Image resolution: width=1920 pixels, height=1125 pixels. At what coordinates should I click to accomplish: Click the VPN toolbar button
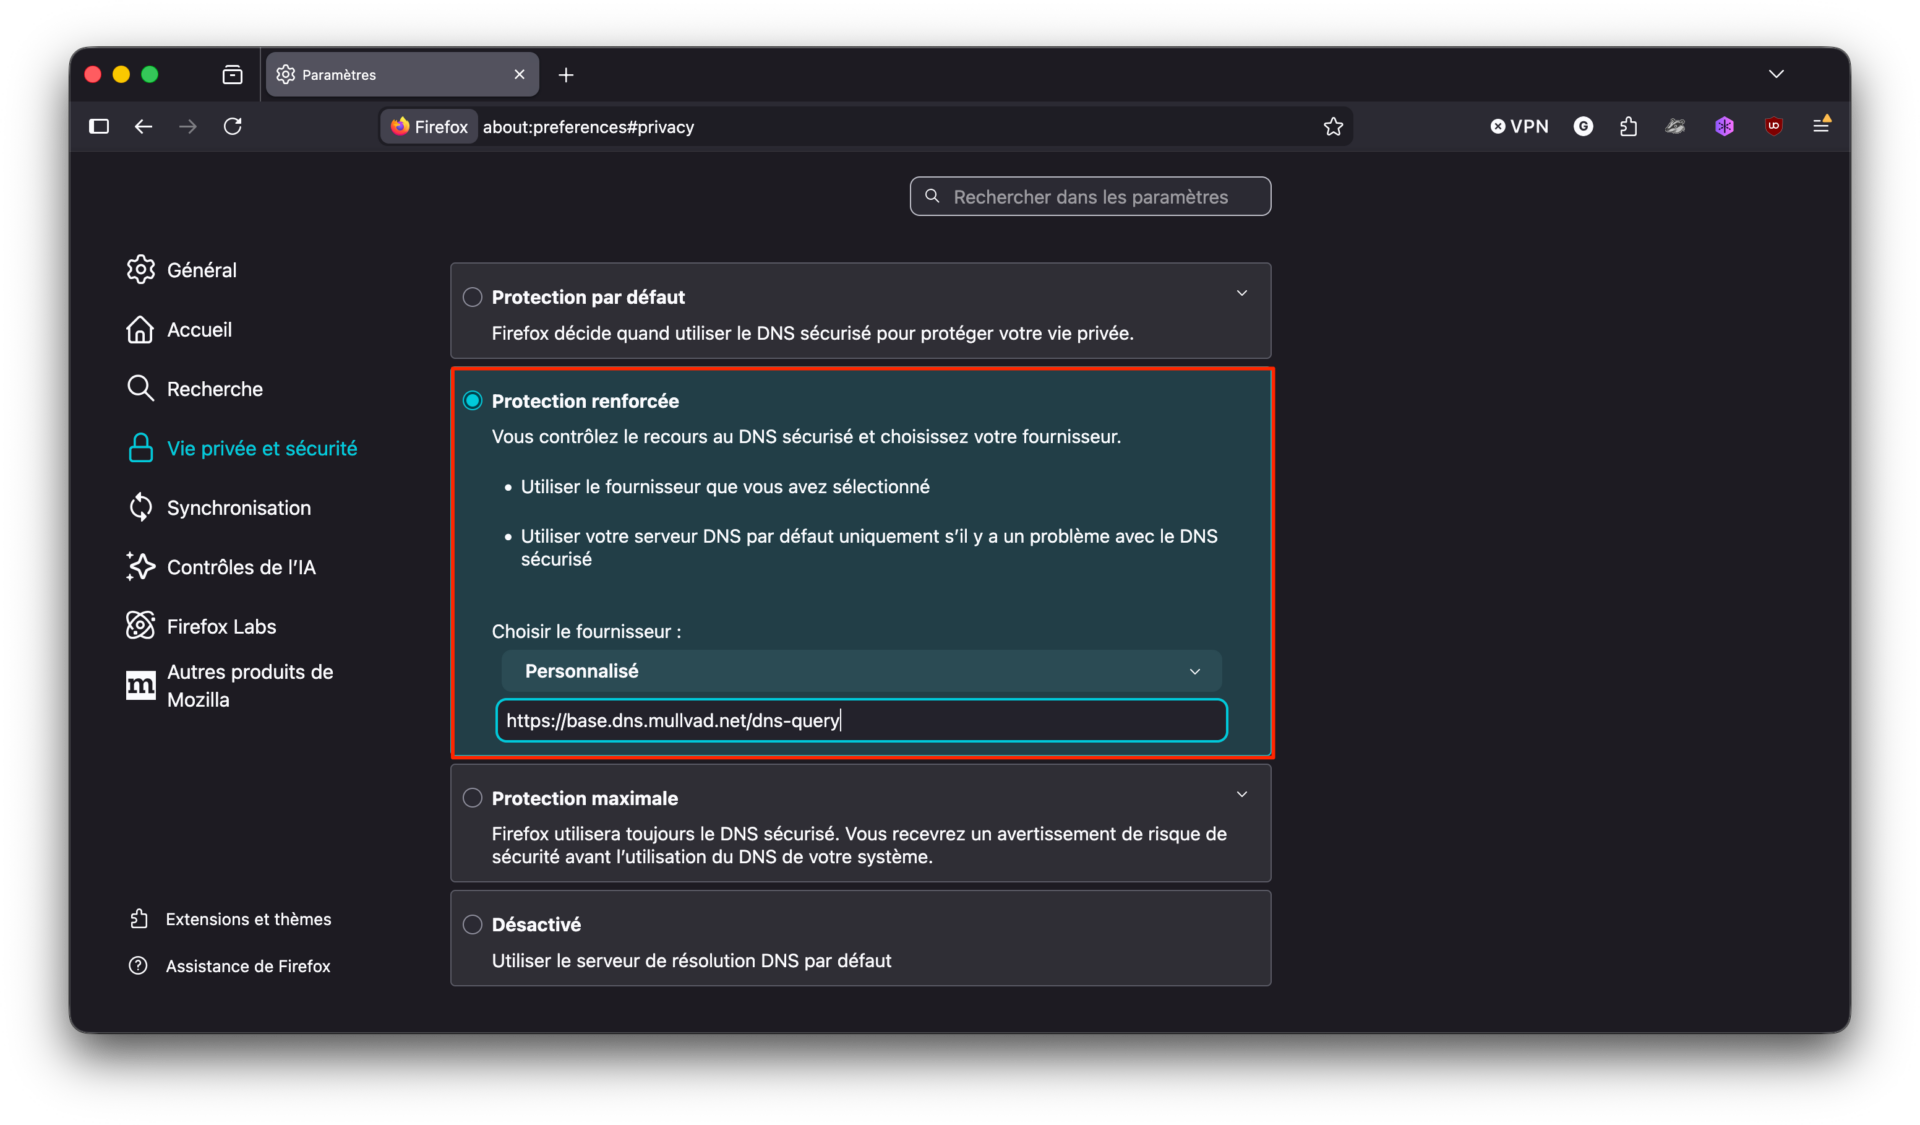pos(1519,127)
